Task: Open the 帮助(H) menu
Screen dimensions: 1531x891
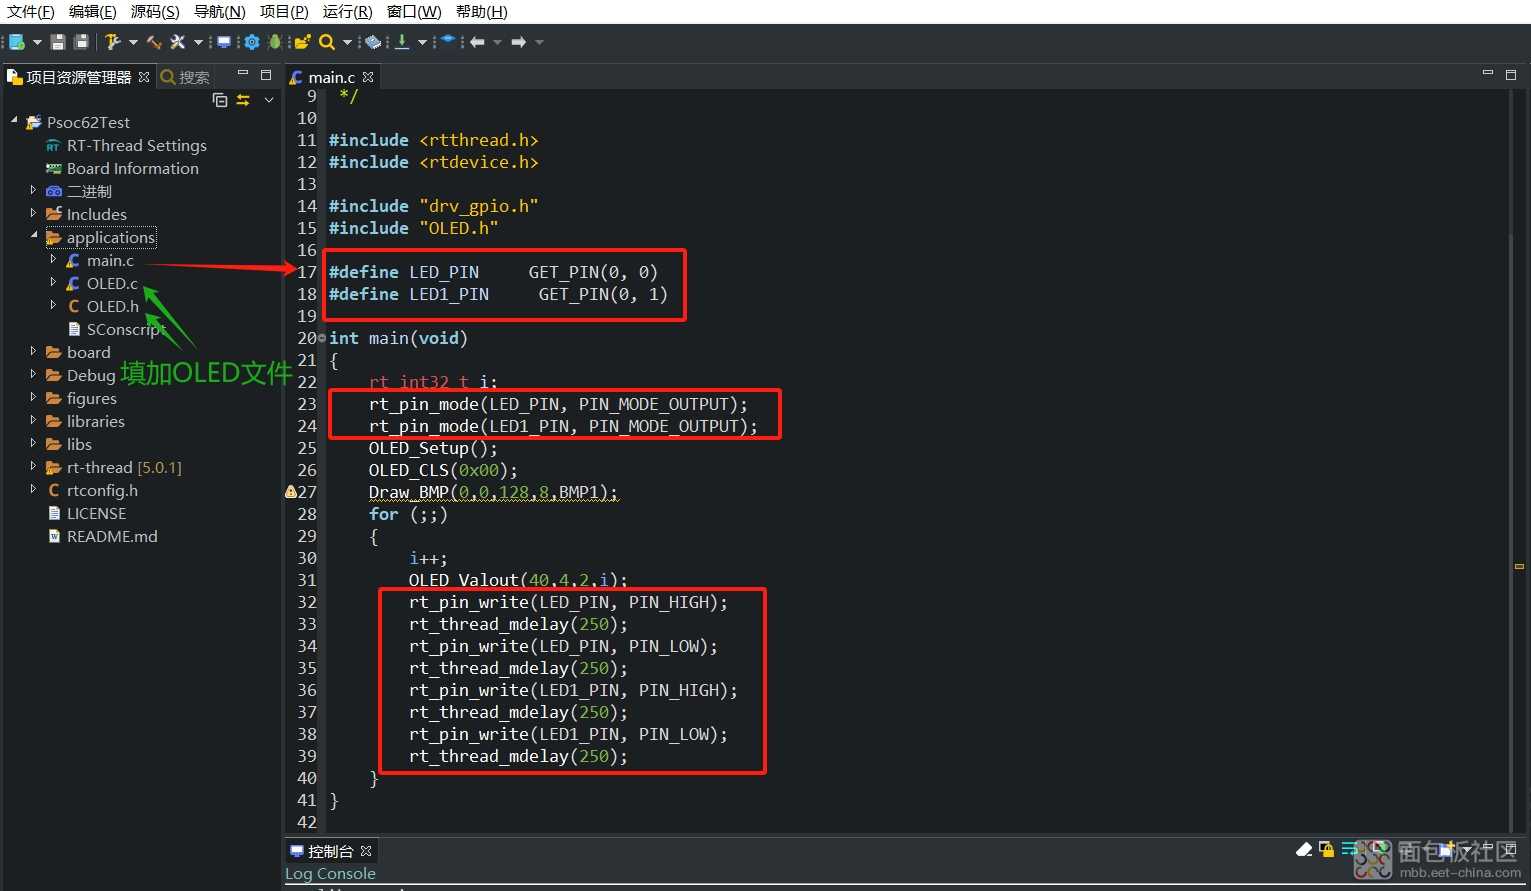Action: pyautogui.click(x=482, y=12)
